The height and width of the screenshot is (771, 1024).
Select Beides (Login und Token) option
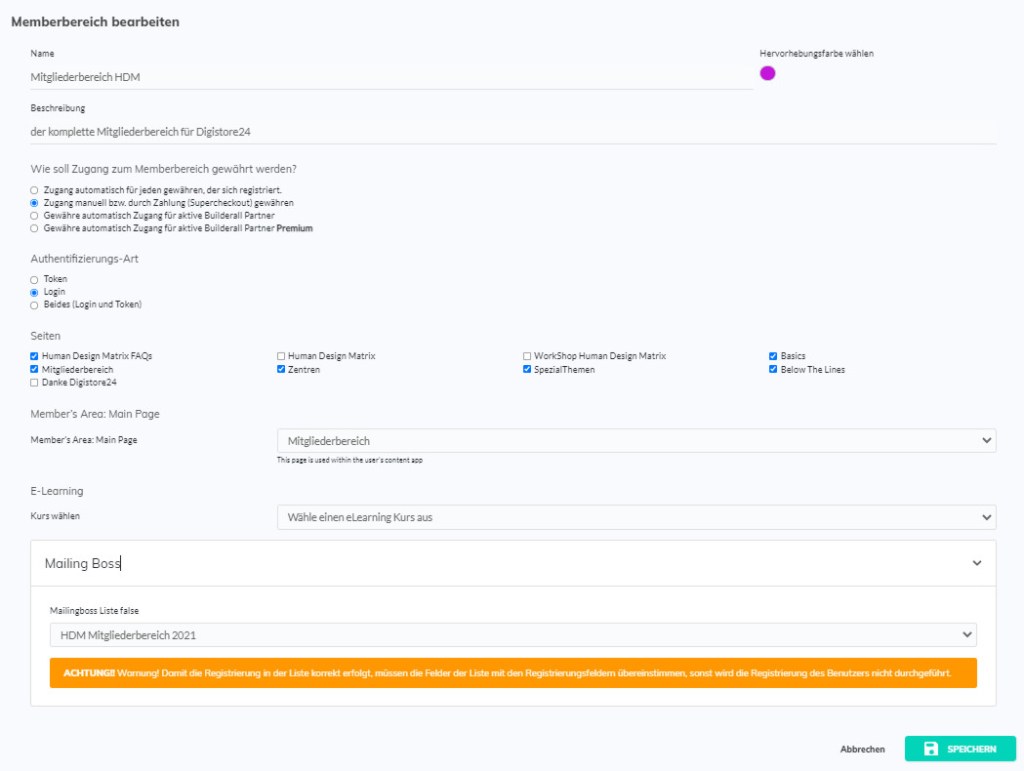[x=35, y=304]
